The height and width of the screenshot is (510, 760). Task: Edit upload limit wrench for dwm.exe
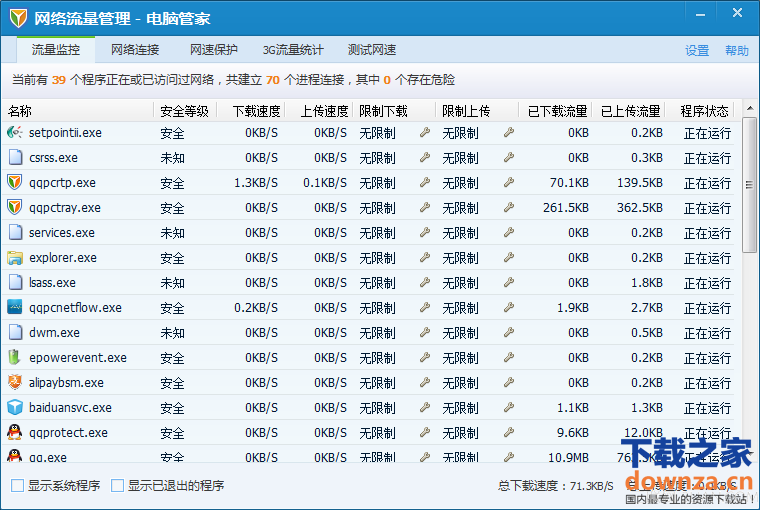(x=508, y=333)
